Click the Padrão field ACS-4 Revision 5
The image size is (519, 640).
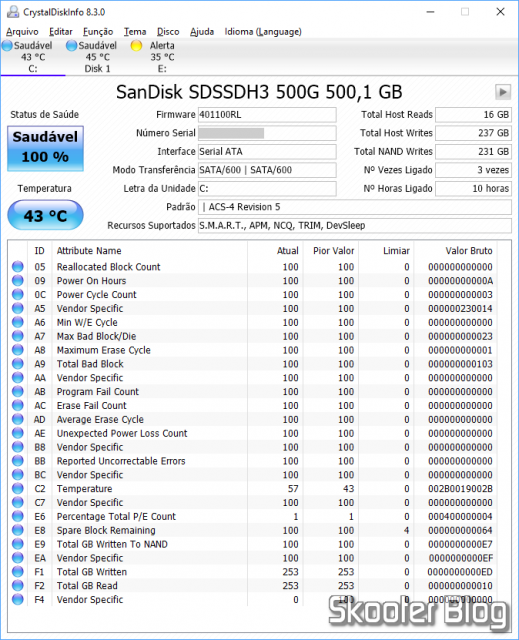point(355,207)
